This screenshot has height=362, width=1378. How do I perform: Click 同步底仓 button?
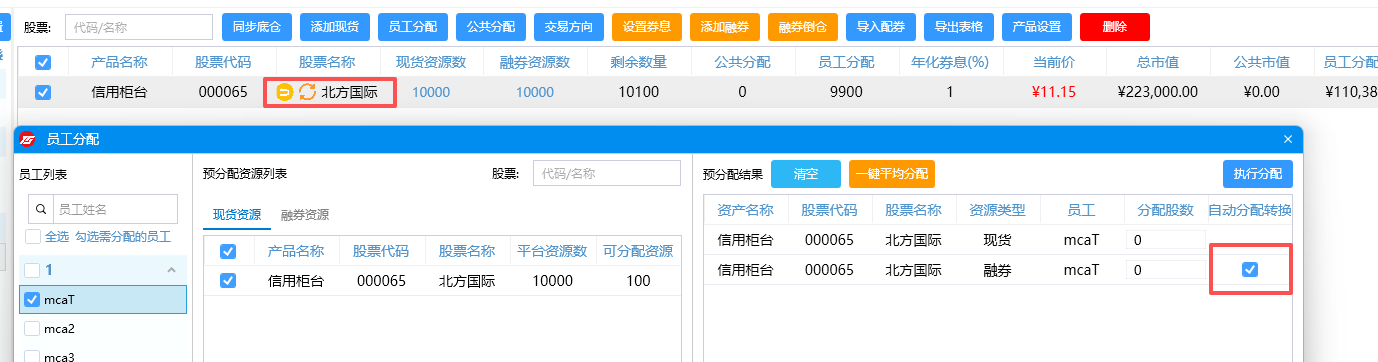257,27
